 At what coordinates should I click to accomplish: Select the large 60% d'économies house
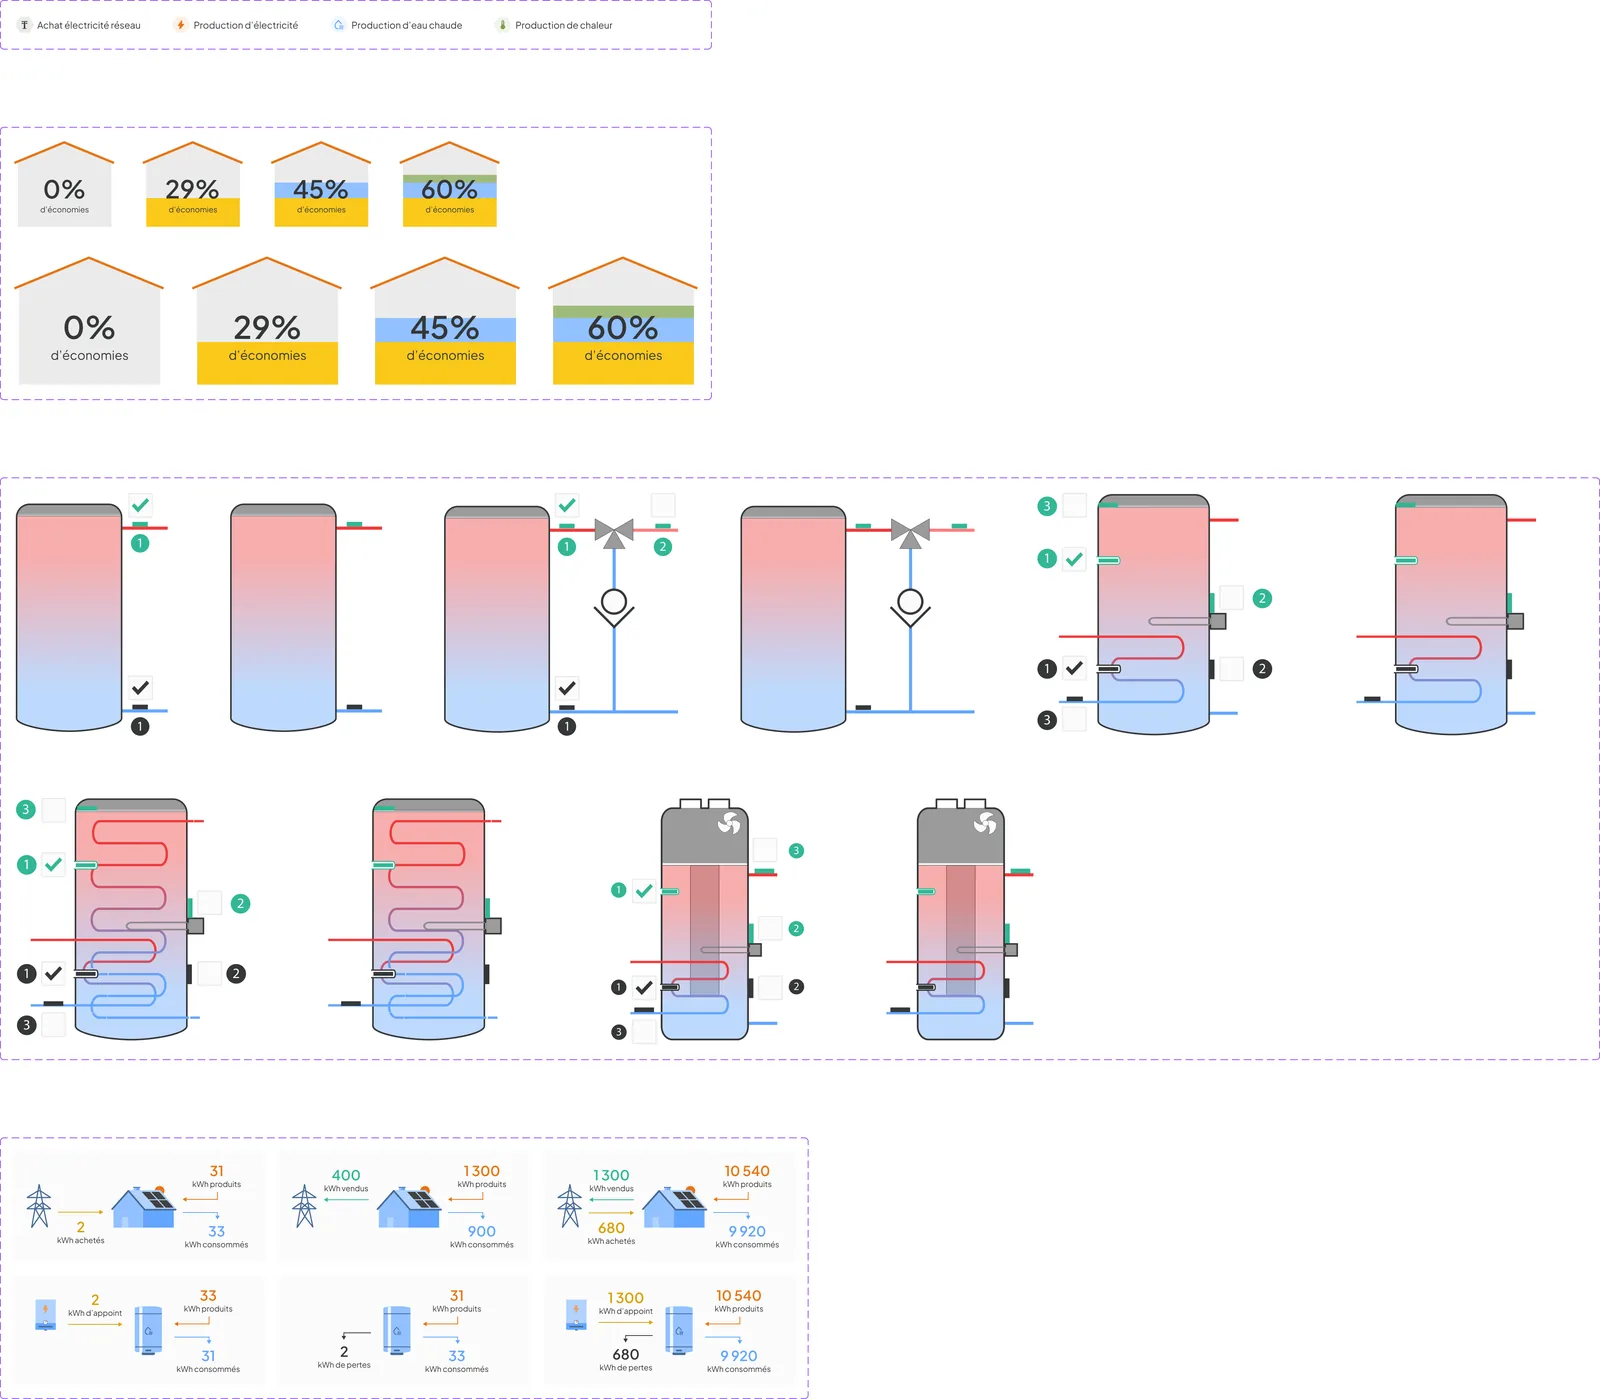point(623,321)
